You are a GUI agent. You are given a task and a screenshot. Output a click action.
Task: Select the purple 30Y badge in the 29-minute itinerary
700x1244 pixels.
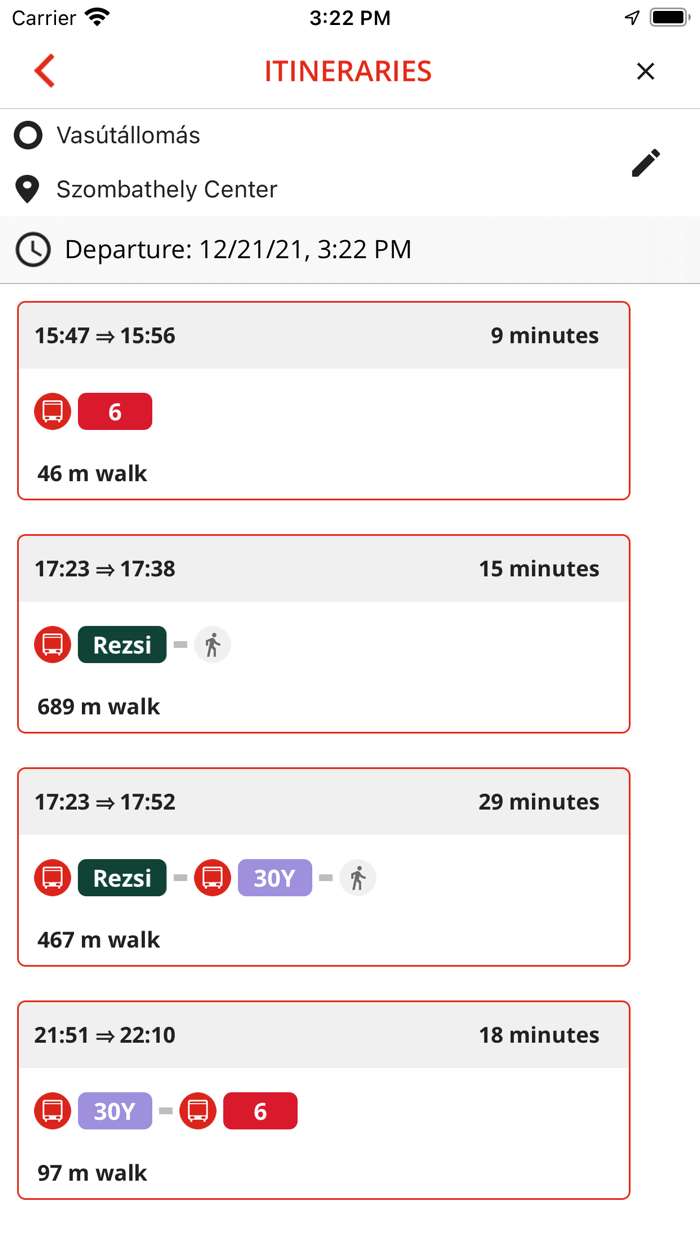point(275,878)
